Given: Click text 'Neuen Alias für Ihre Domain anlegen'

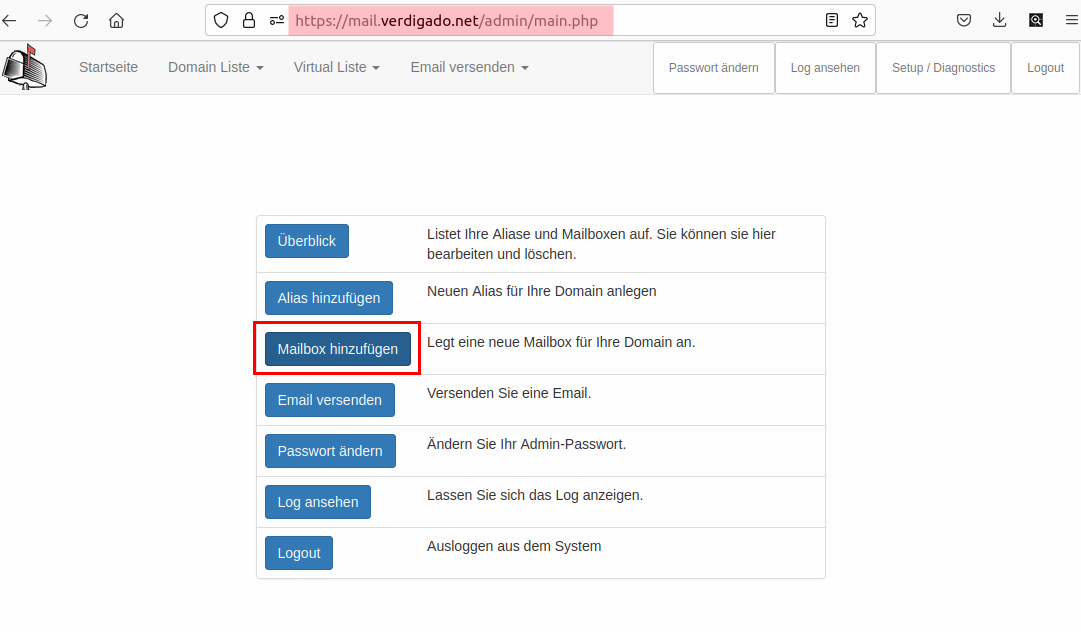Looking at the screenshot, I should [x=541, y=292].
